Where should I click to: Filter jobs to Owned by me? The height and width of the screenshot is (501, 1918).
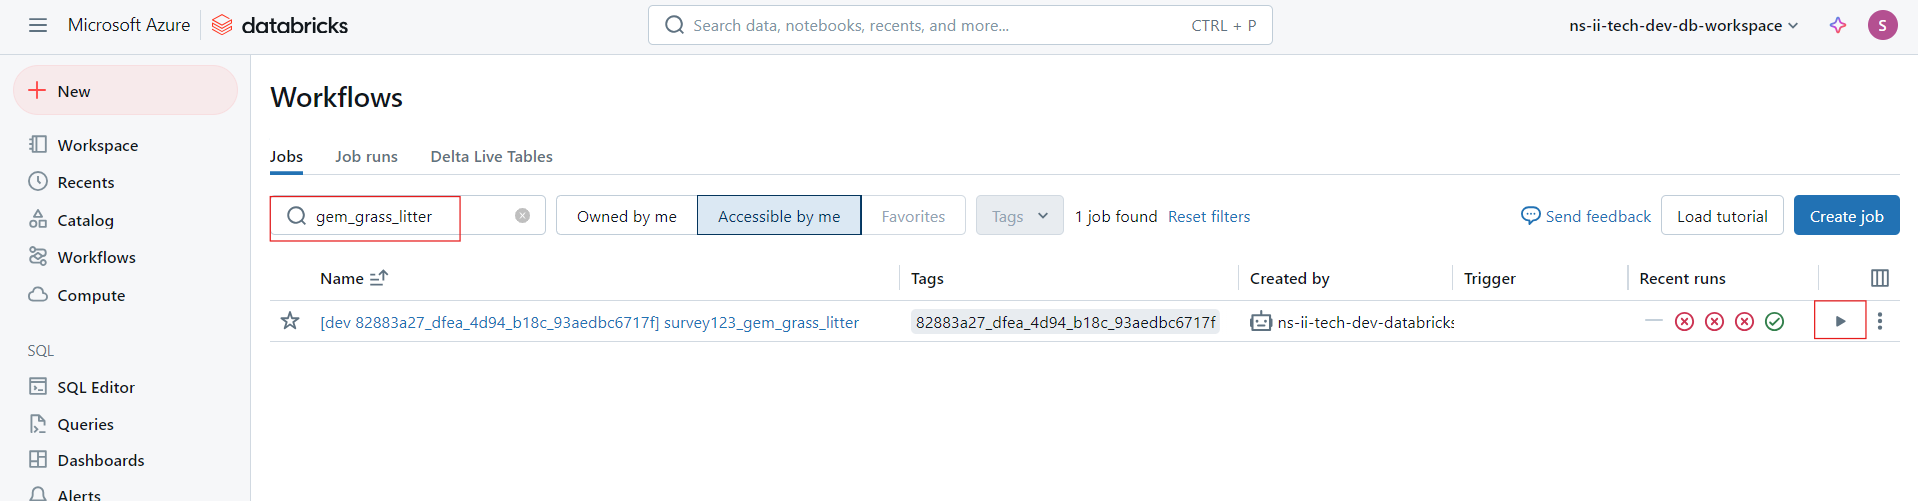[x=627, y=216]
